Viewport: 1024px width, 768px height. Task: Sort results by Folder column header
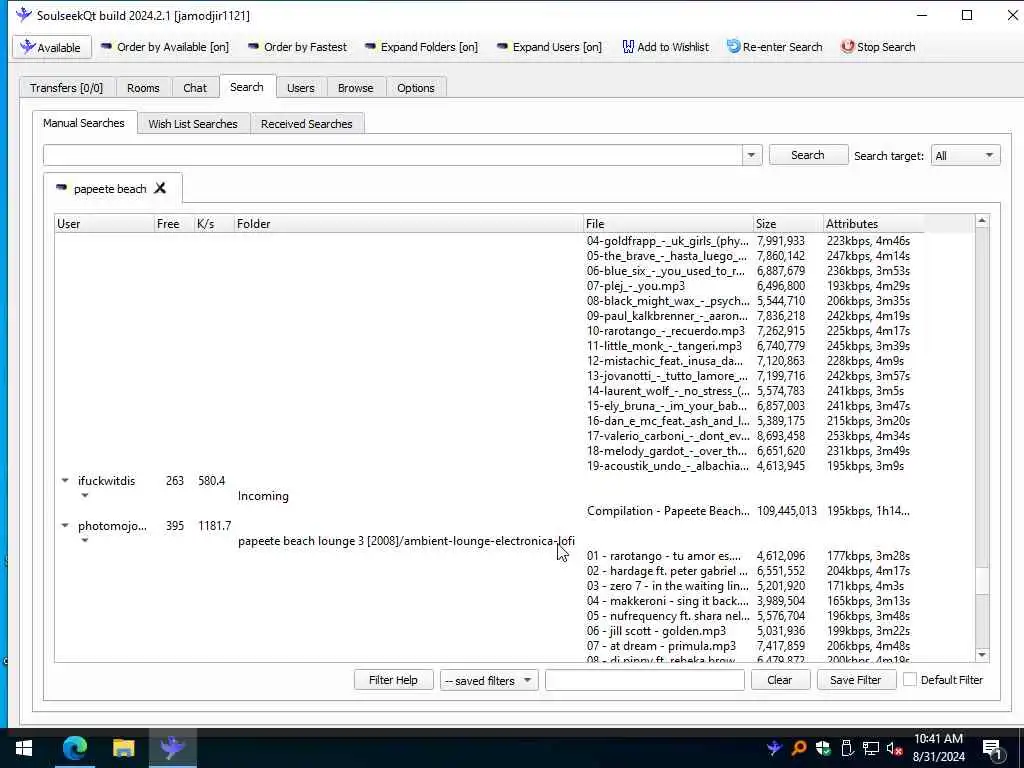(409, 223)
